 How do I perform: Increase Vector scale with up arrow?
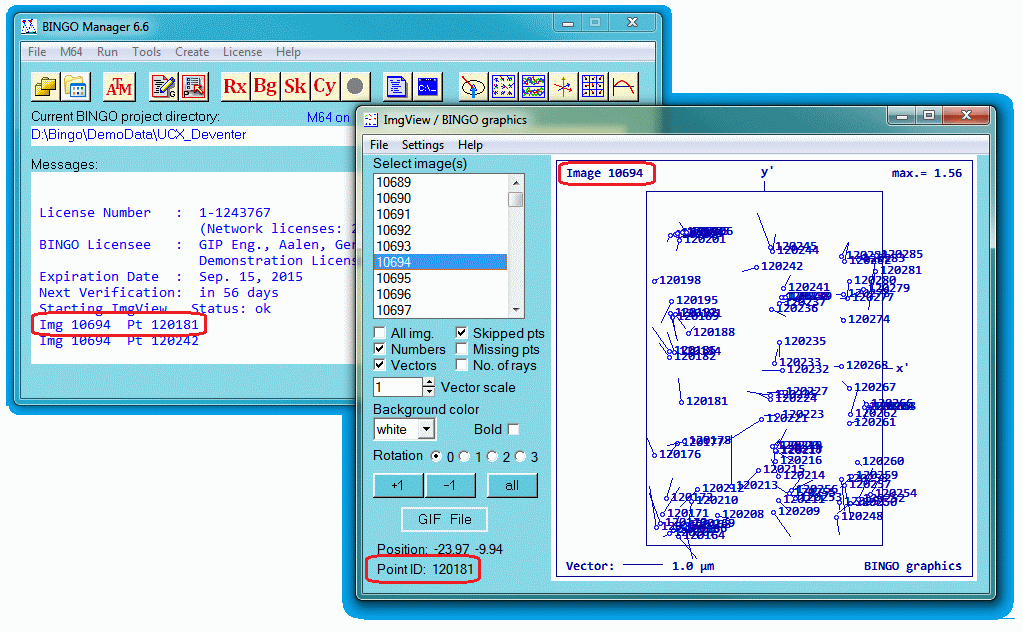[429, 383]
